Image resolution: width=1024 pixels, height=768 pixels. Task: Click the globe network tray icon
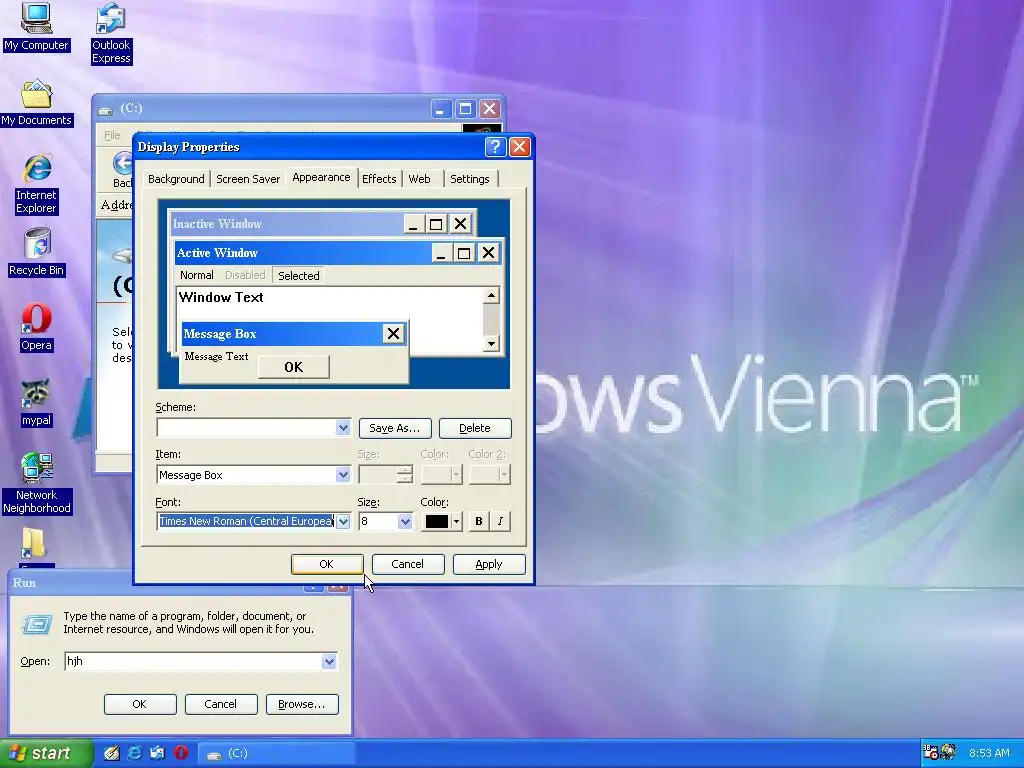click(948, 752)
